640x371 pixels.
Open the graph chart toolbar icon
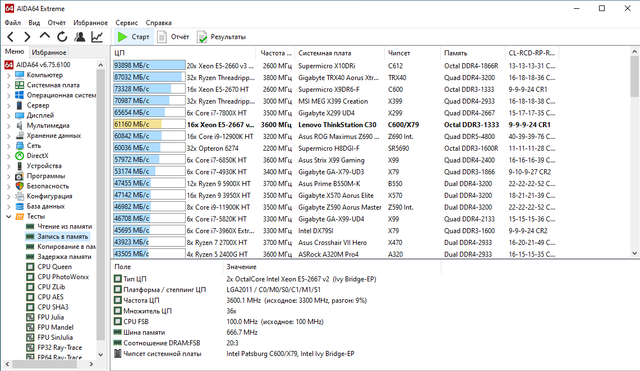click(97, 37)
